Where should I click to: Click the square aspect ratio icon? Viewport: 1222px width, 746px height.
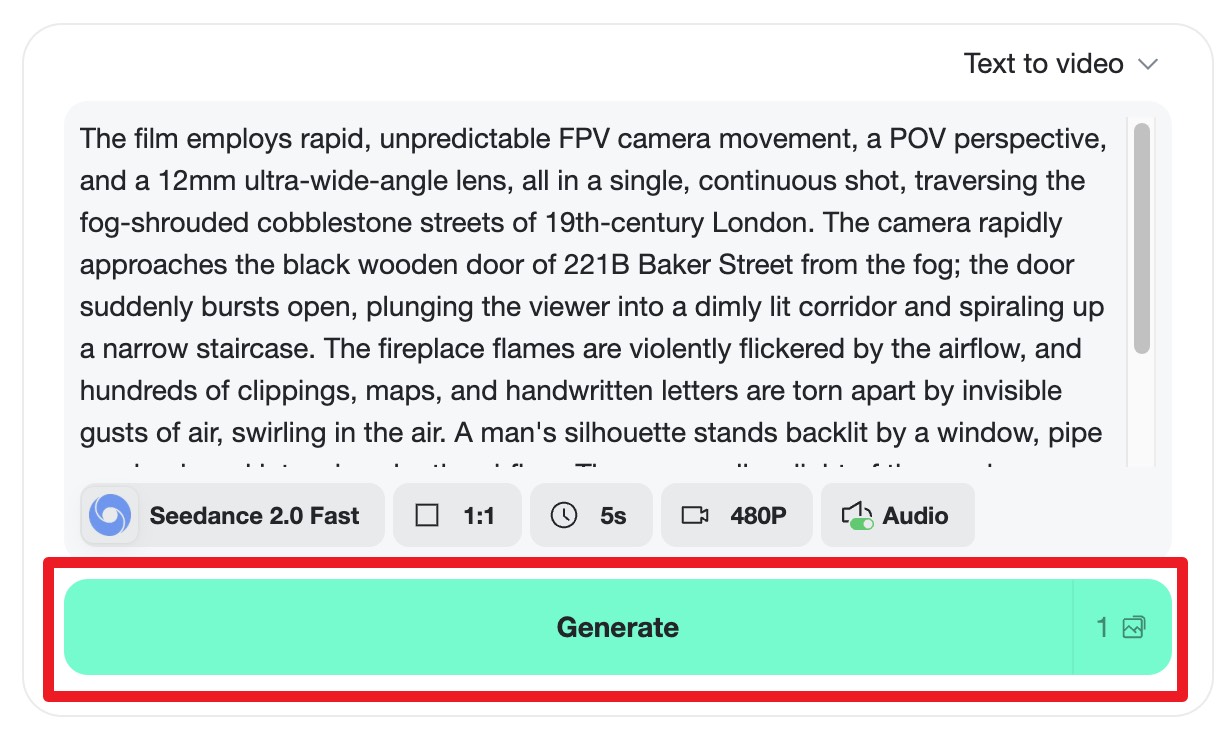pyautogui.click(x=427, y=516)
